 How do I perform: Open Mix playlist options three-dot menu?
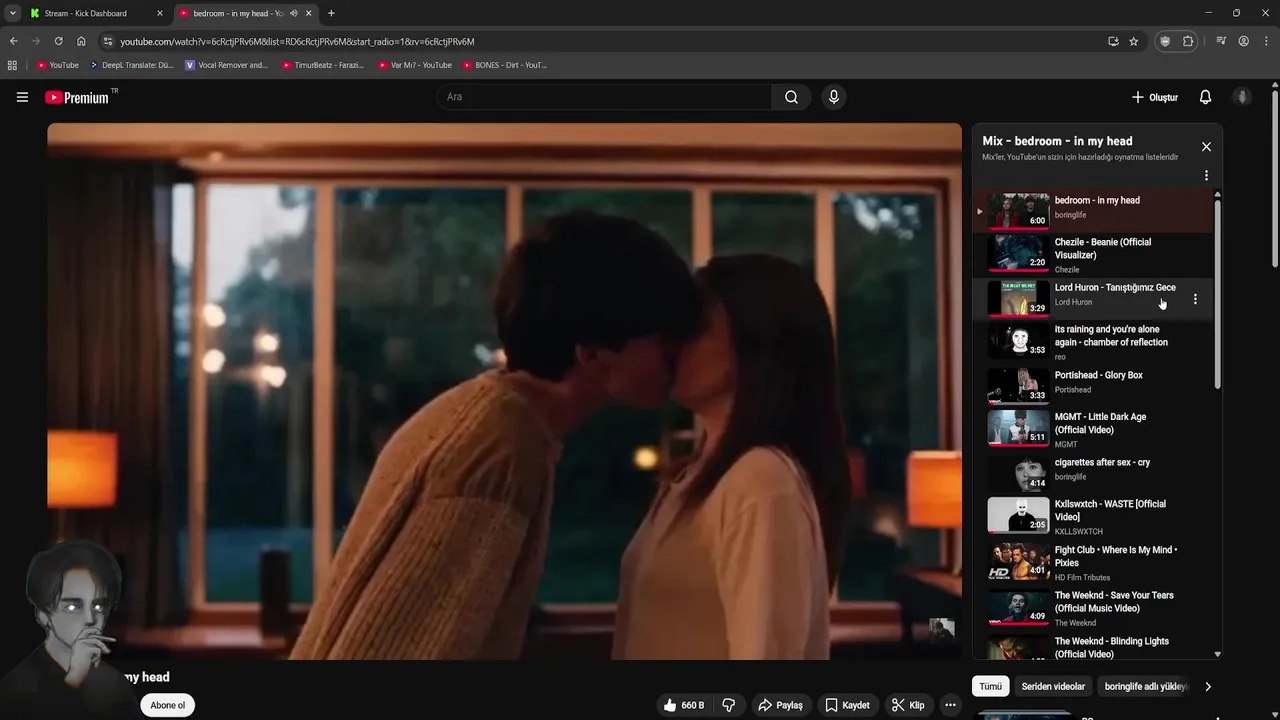click(1206, 175)
